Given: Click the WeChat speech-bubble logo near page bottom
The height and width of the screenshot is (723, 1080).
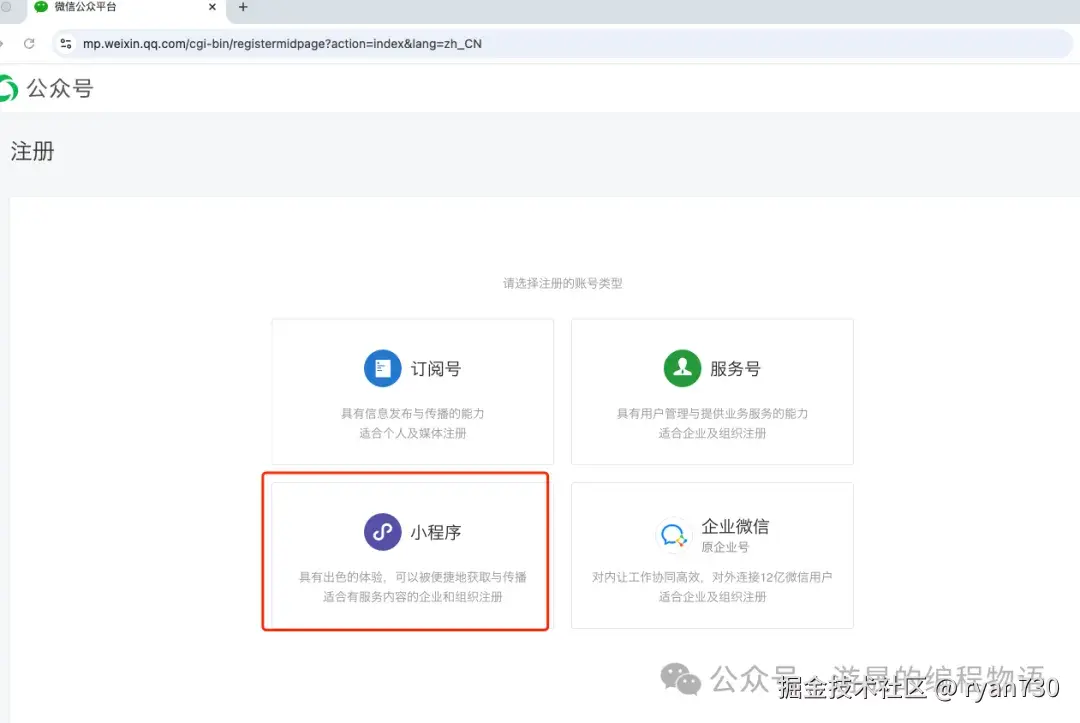Looking at the screenshot, I should point(682,680).
